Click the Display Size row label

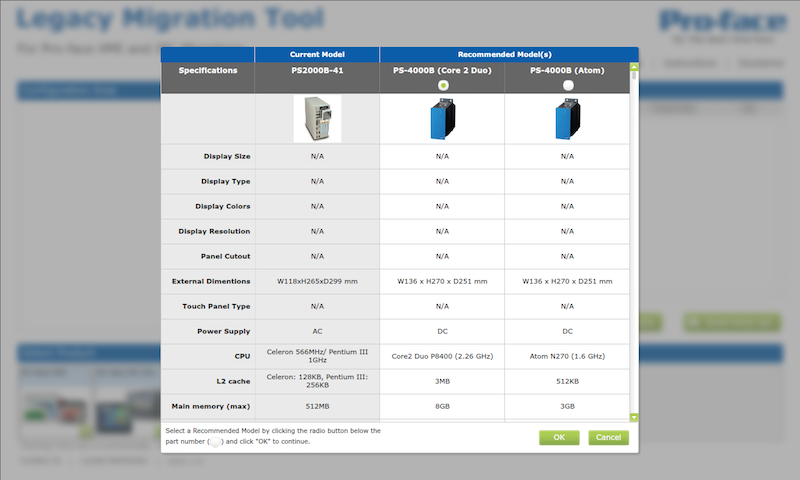[x=227, y=157]
